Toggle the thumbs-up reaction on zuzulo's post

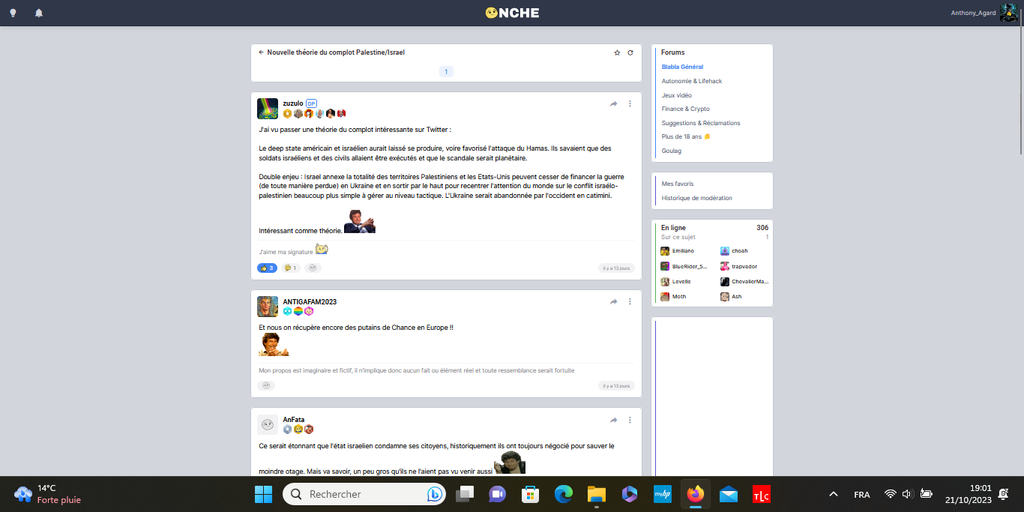[267, 268]
